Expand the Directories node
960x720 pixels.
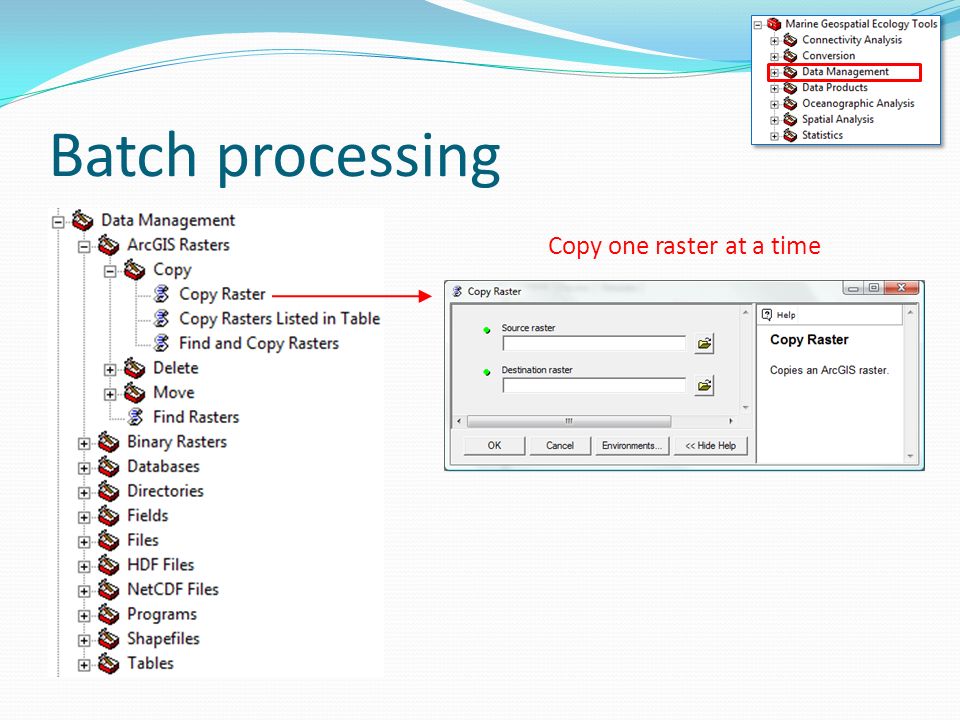(x=84, y=493)
